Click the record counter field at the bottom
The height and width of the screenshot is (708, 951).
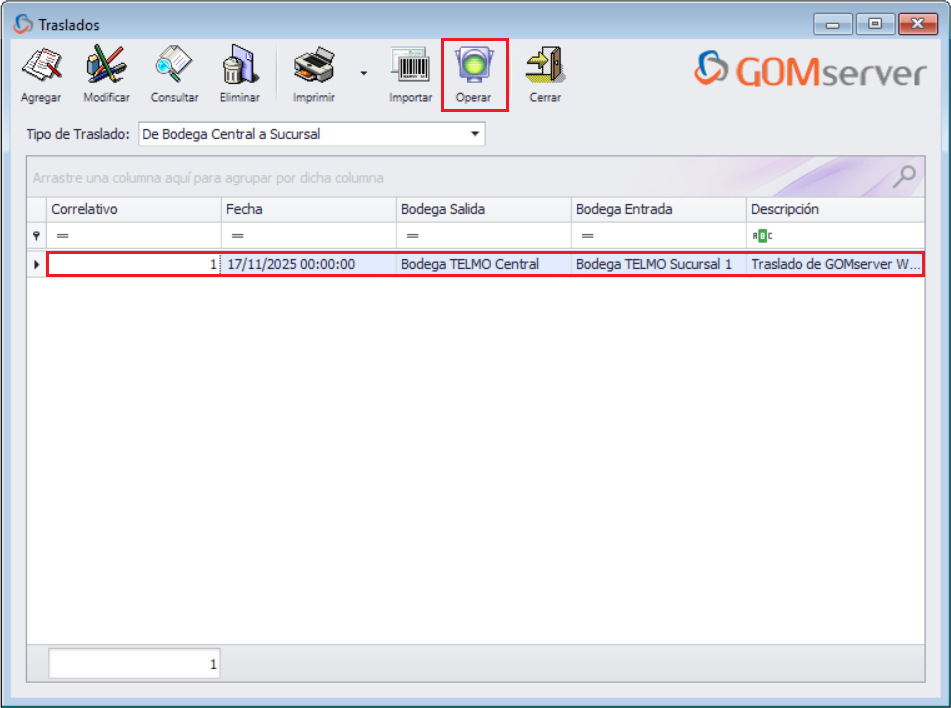pyautogui.click(x=133, y=662)
